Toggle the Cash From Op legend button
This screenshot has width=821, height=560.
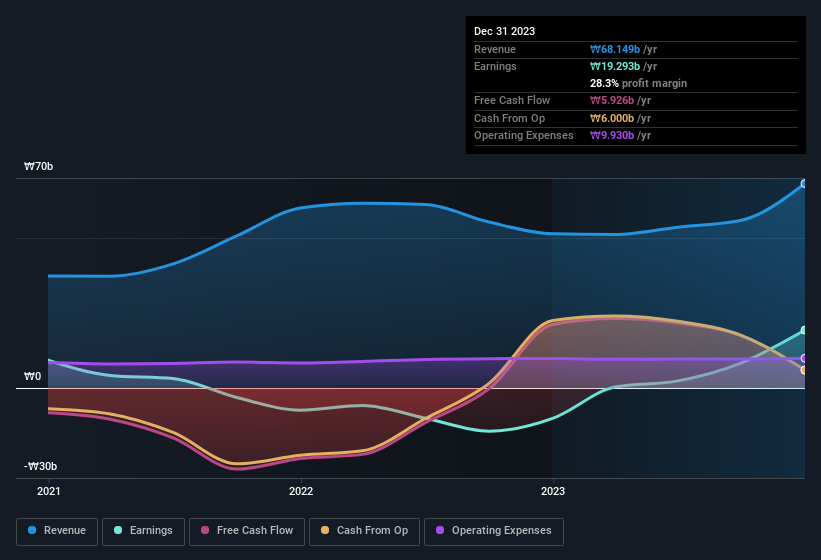[364, 531]
